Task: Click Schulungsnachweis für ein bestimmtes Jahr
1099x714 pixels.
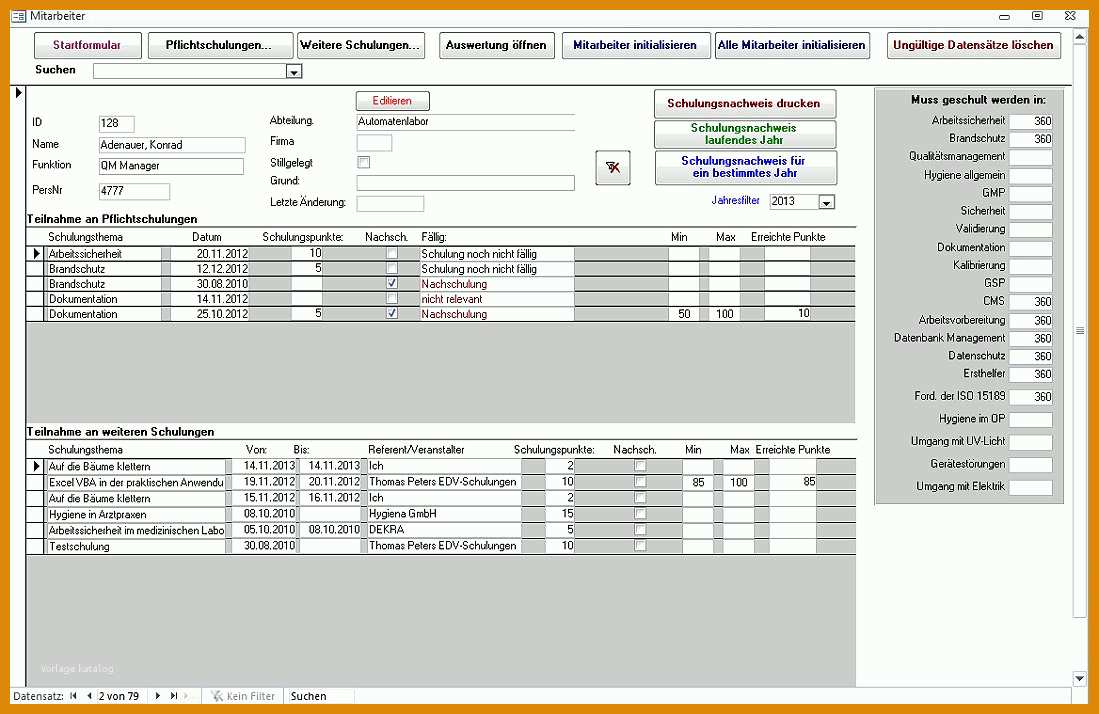Action: (744, 167)
